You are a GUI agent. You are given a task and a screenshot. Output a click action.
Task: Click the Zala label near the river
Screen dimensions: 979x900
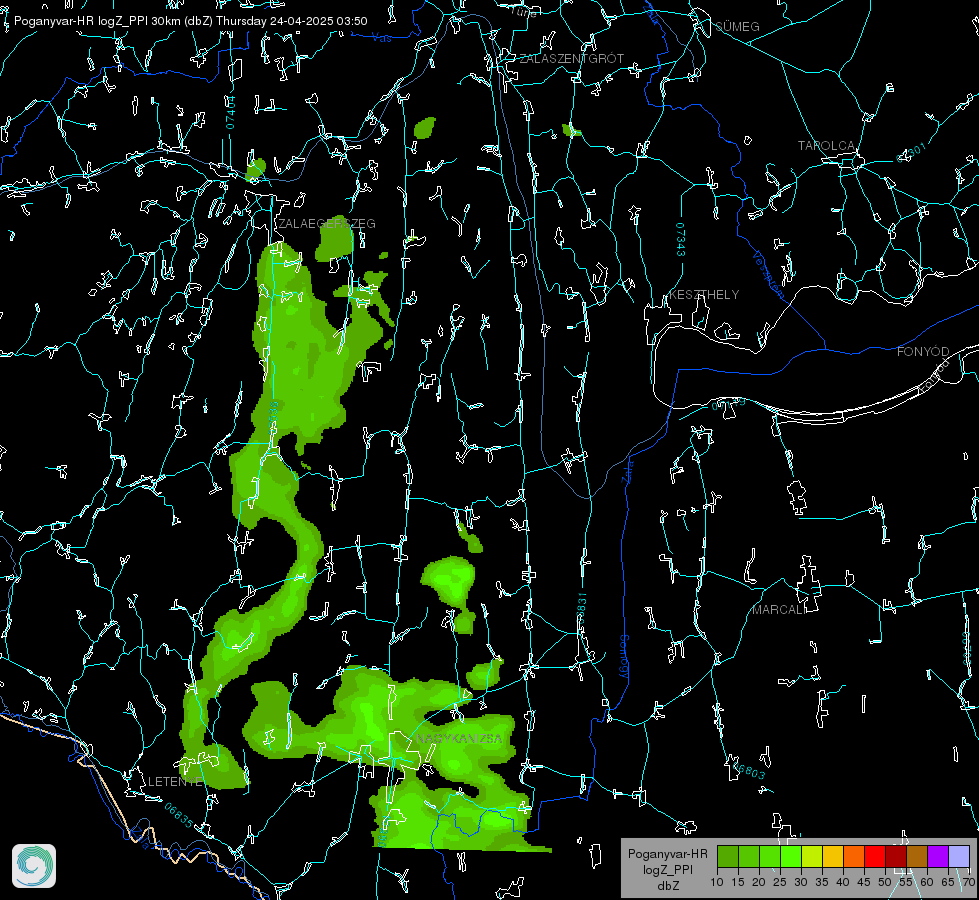pyautogui.click(x=628, y=471)
